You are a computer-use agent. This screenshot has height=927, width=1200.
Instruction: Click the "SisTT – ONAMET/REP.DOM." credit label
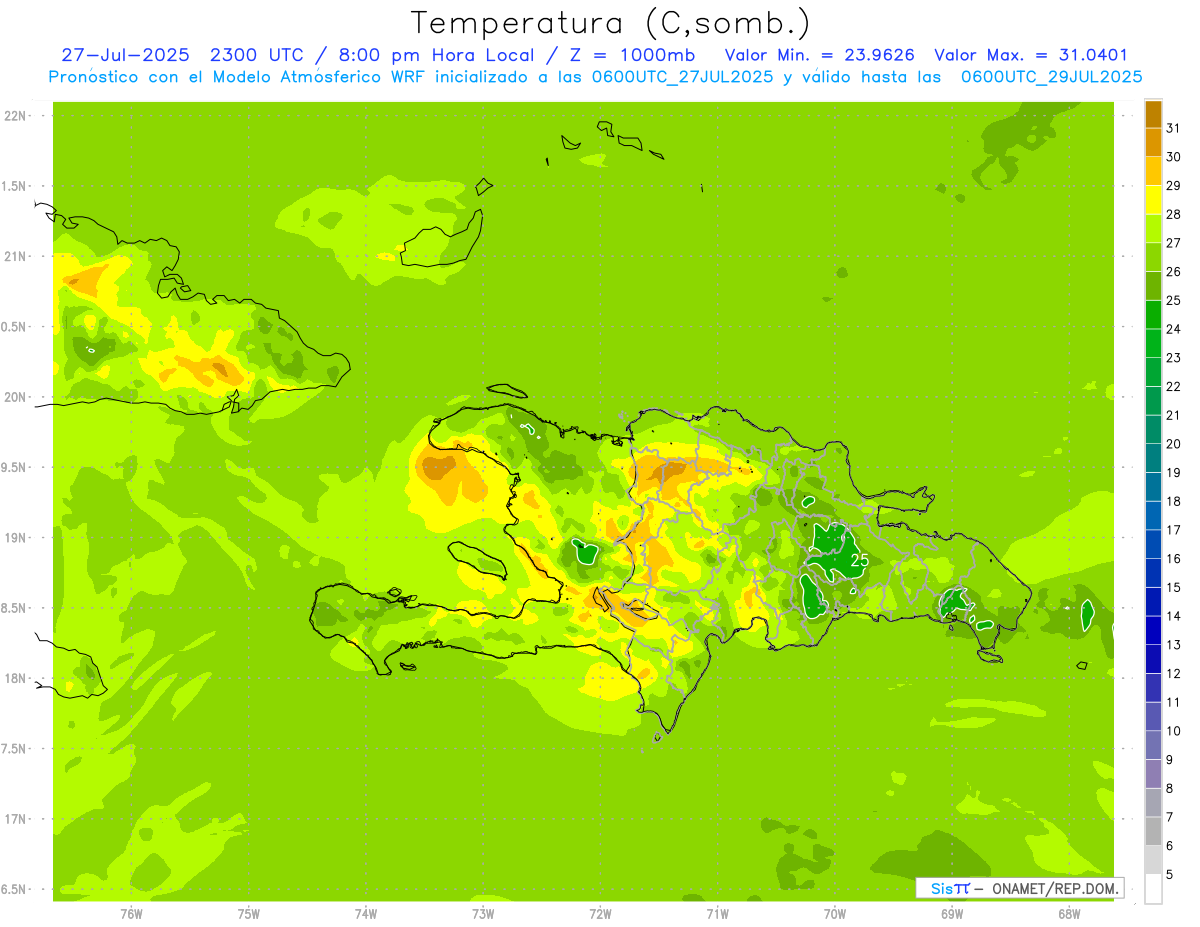[1020, 888]
